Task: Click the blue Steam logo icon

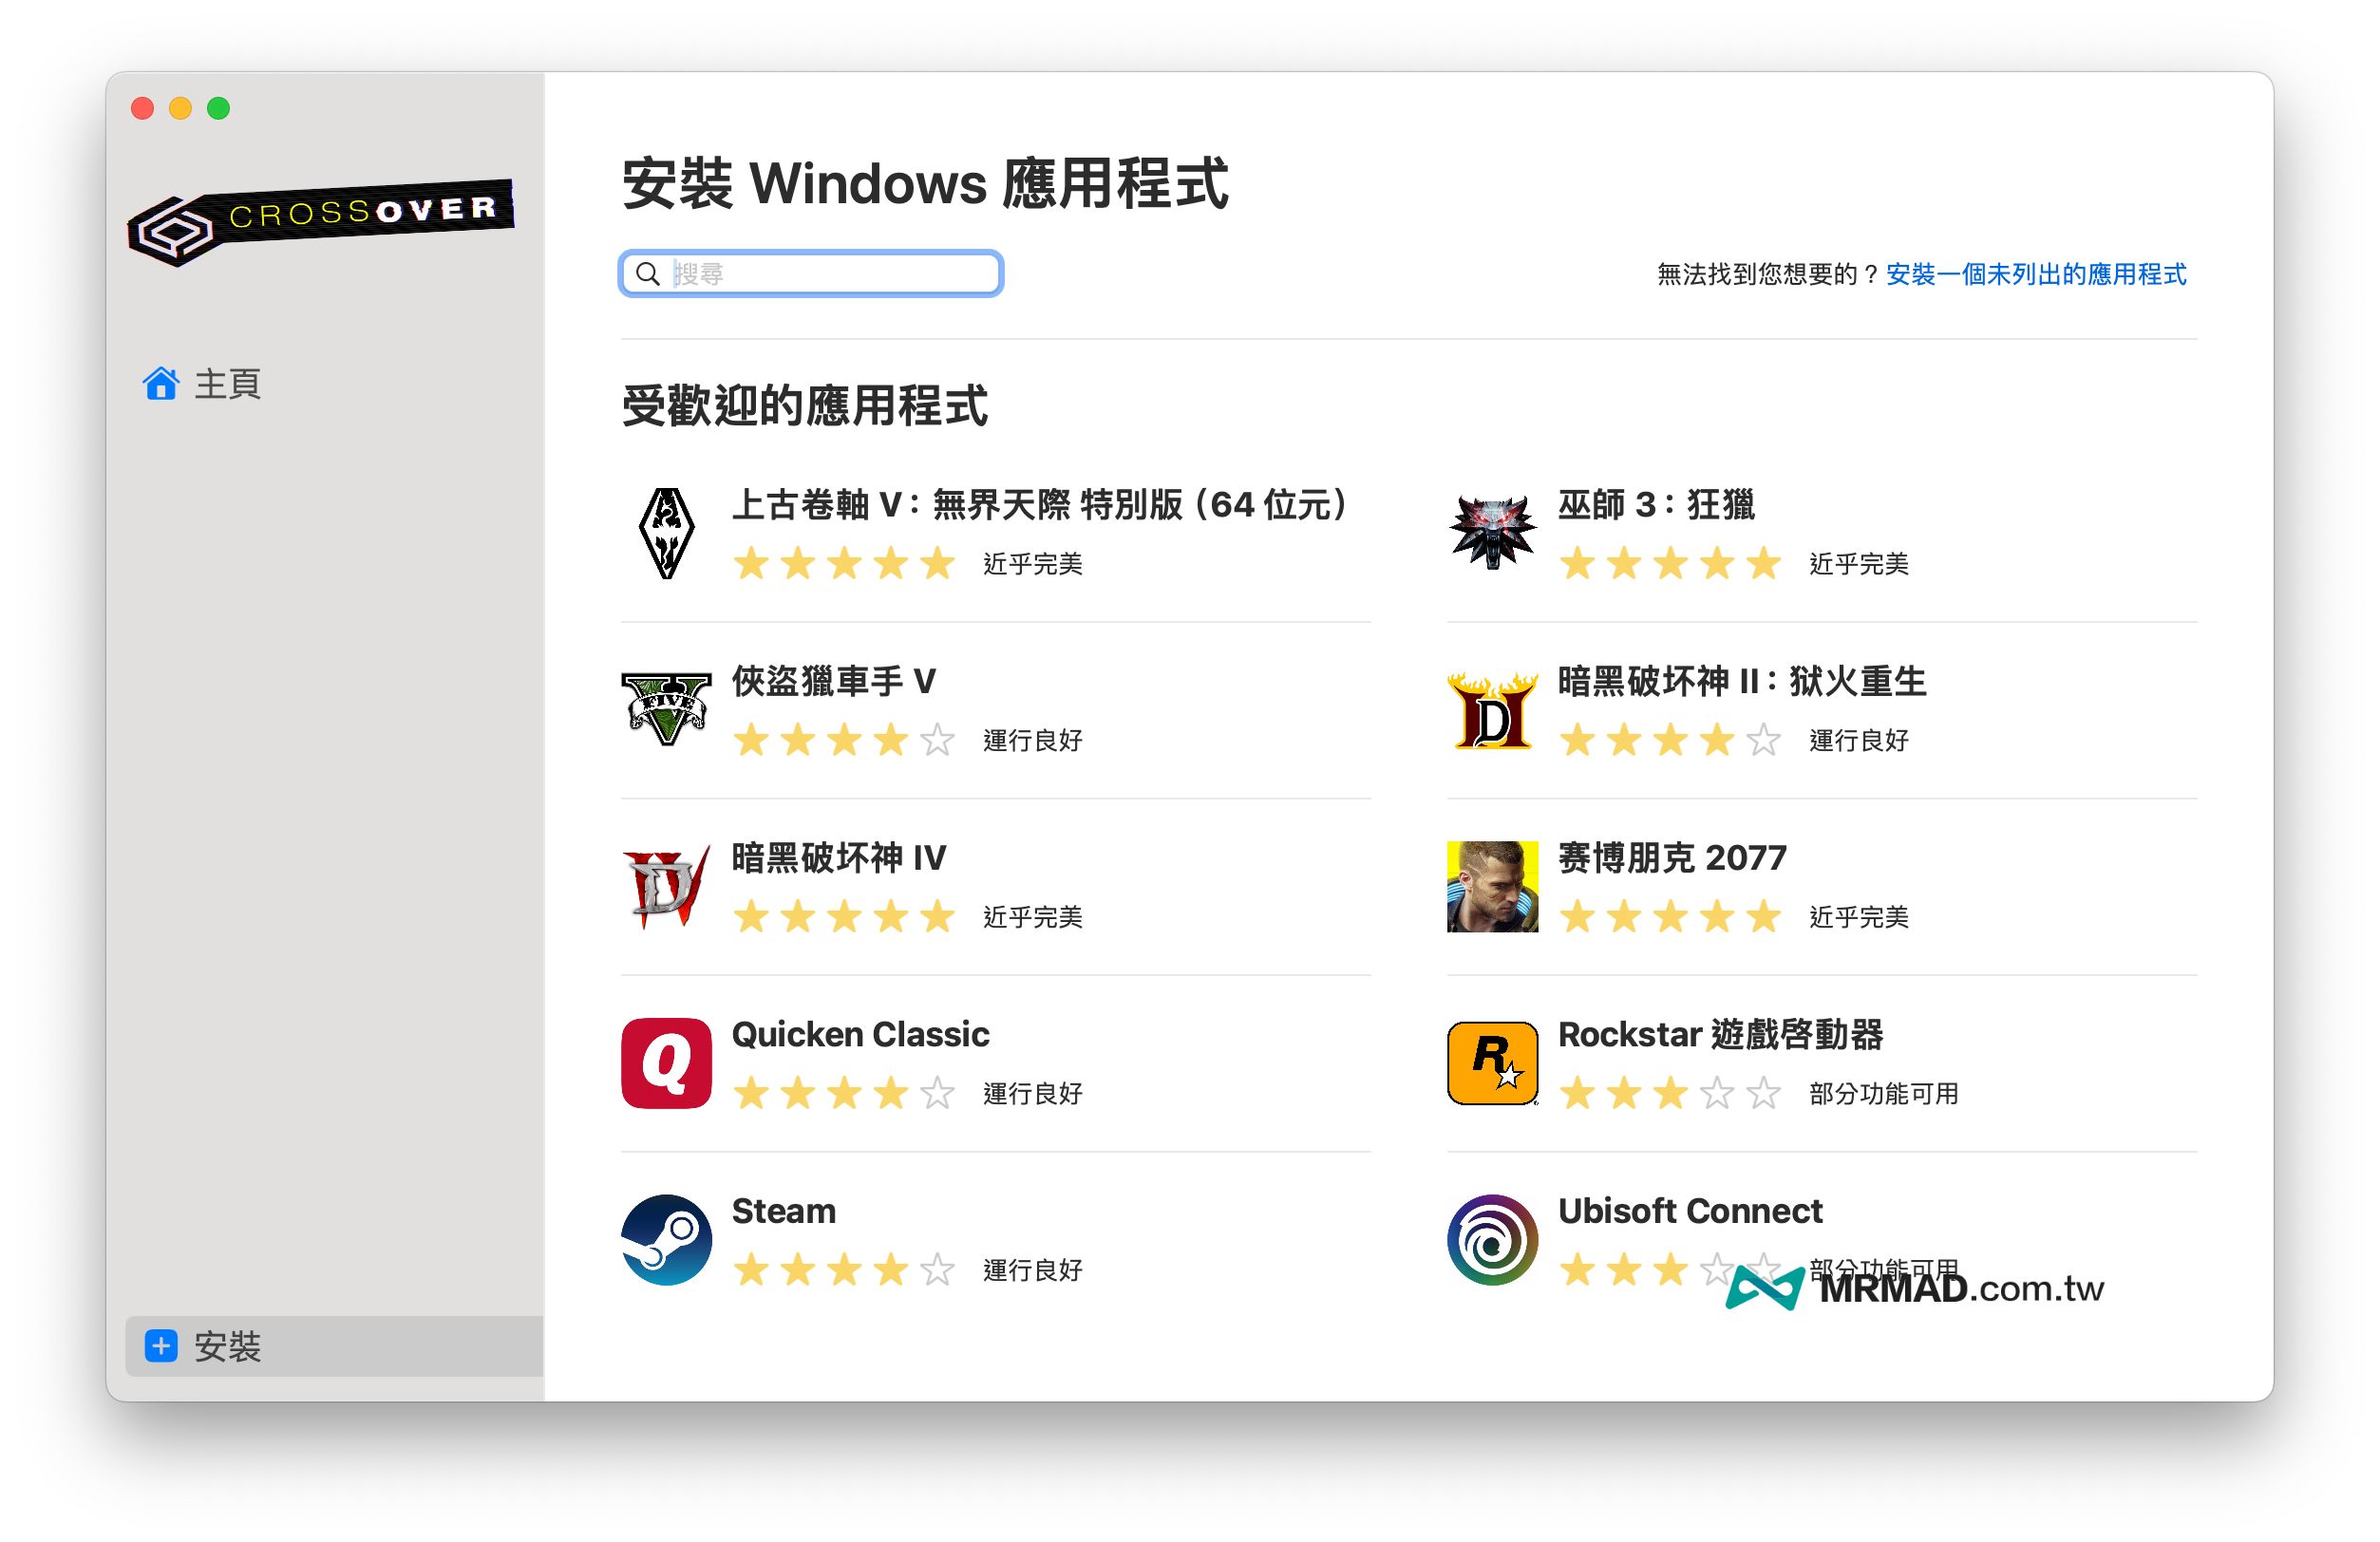Action: [666, 1239]
